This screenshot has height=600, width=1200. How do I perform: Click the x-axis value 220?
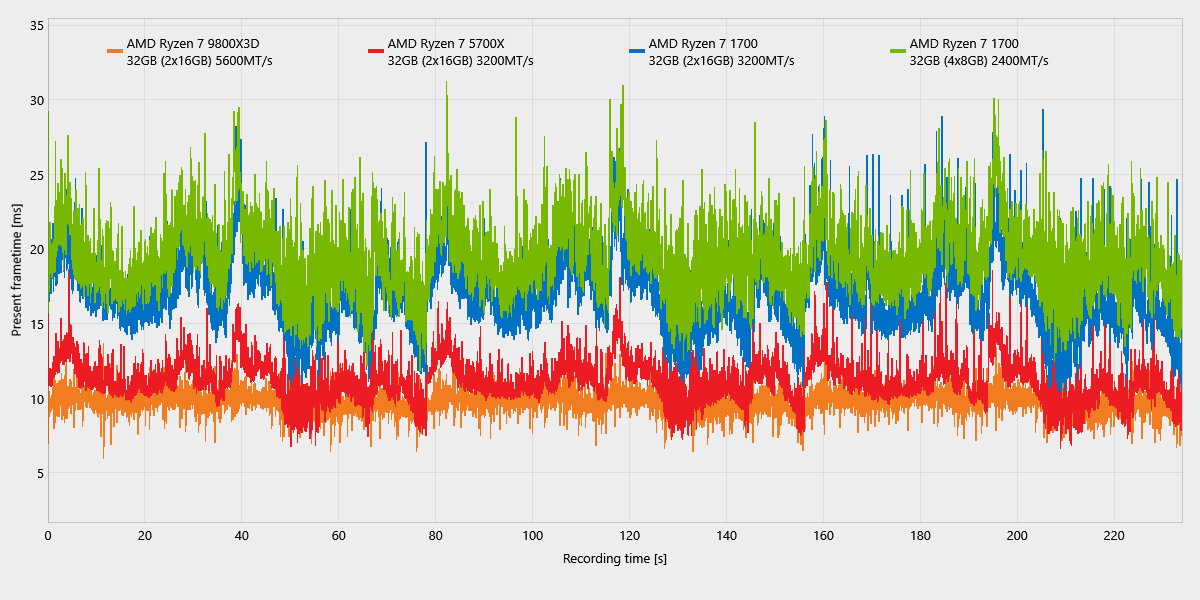click(x=1114, y=535)
